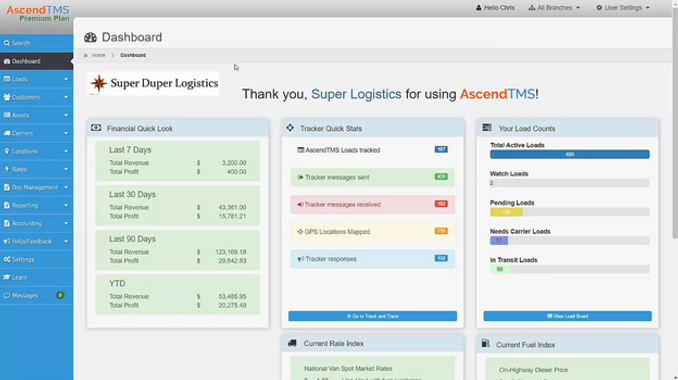Image resolution: width=678 pixels, height=380 pixels.
Task: Click the Dashboard gauge icon in sidebar
Action: coord(7,61)
